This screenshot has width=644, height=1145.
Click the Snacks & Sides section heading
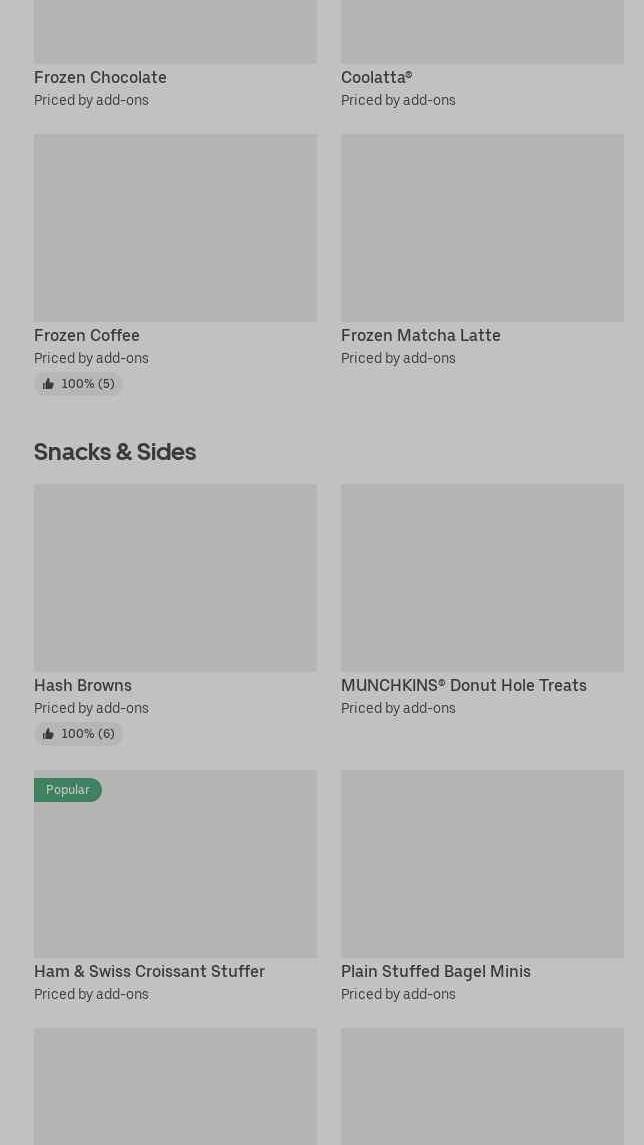coord(115,452)
